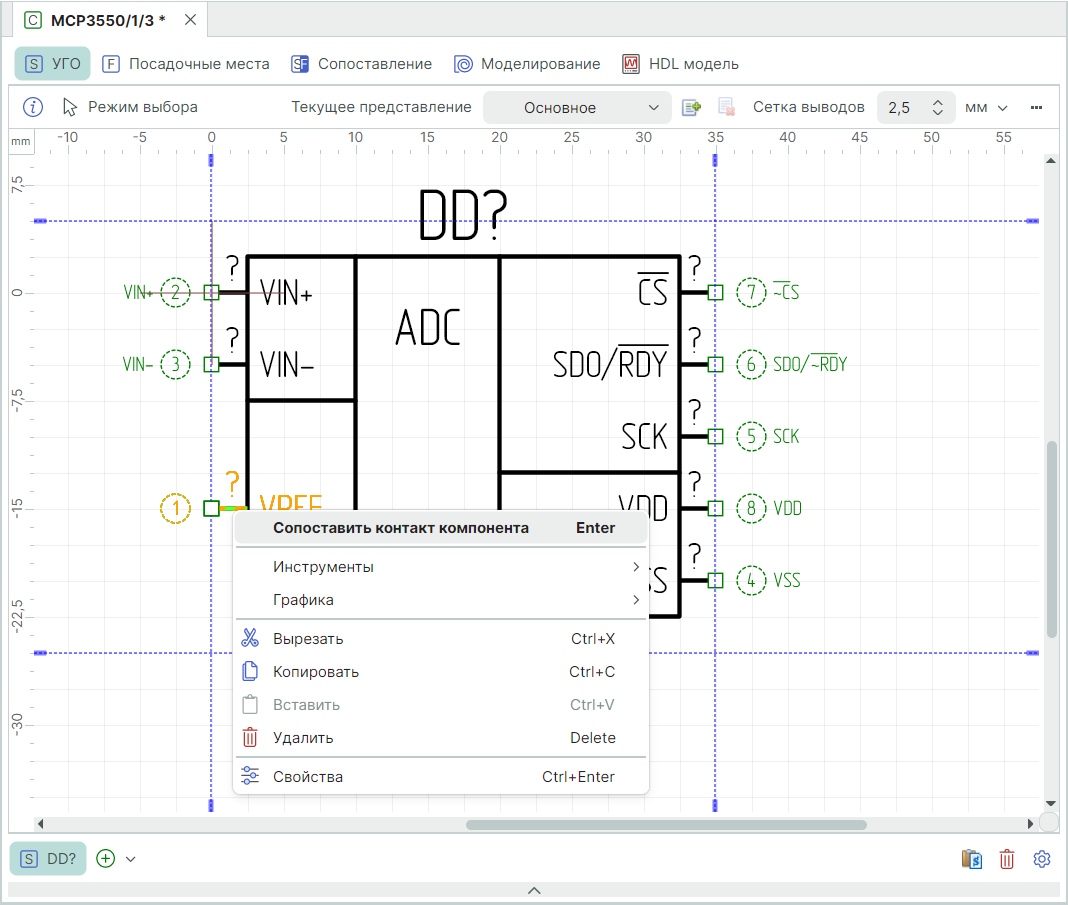Open the toolbar overflow menu
This screenshot has height=905, width=1068.
tap(1036, 107)
